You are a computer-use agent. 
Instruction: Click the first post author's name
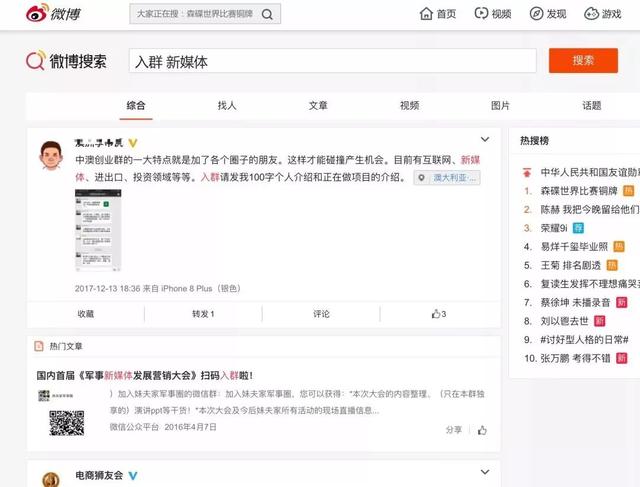tap(99, 143)
